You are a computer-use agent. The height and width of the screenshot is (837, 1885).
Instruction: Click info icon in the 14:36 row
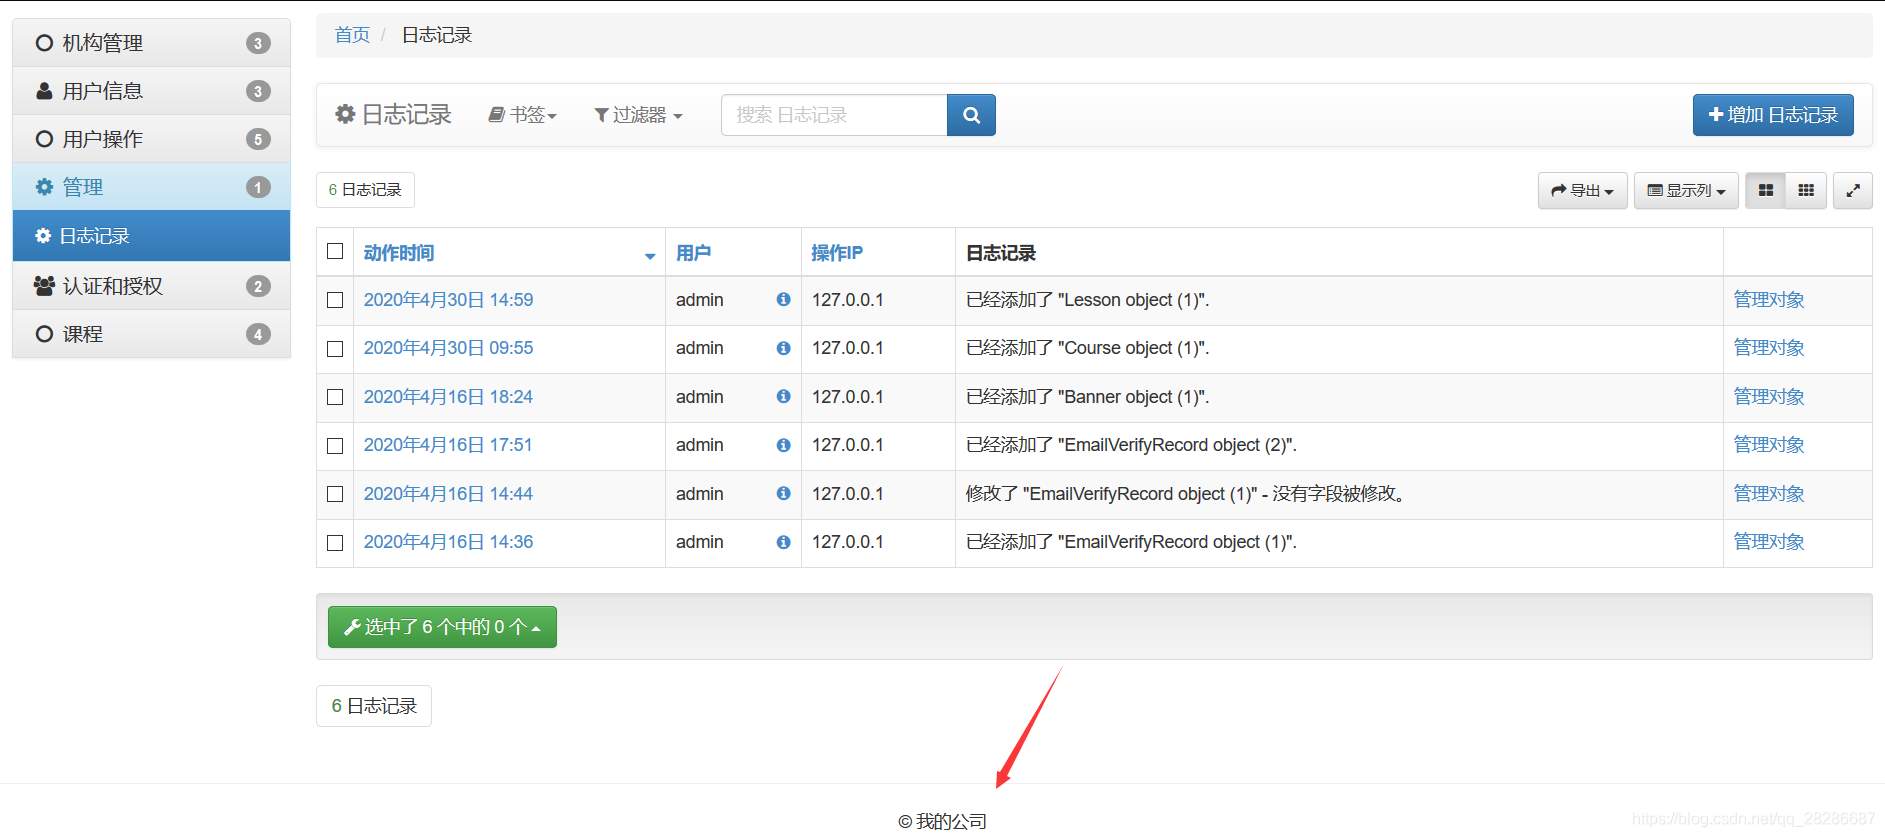783,542
